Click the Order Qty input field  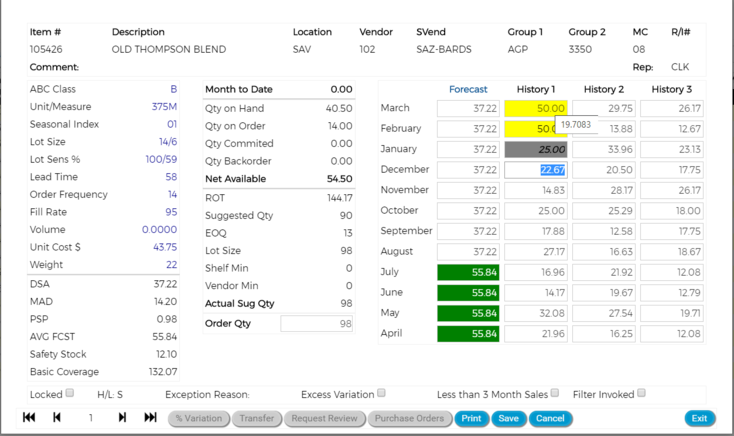318,324
